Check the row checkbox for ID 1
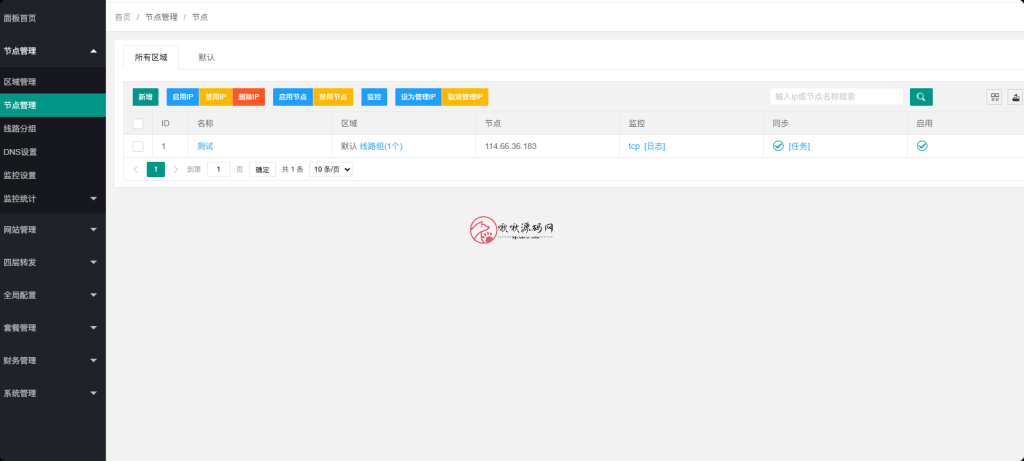This screenshot has width=1024, height=461. point(138,146)
